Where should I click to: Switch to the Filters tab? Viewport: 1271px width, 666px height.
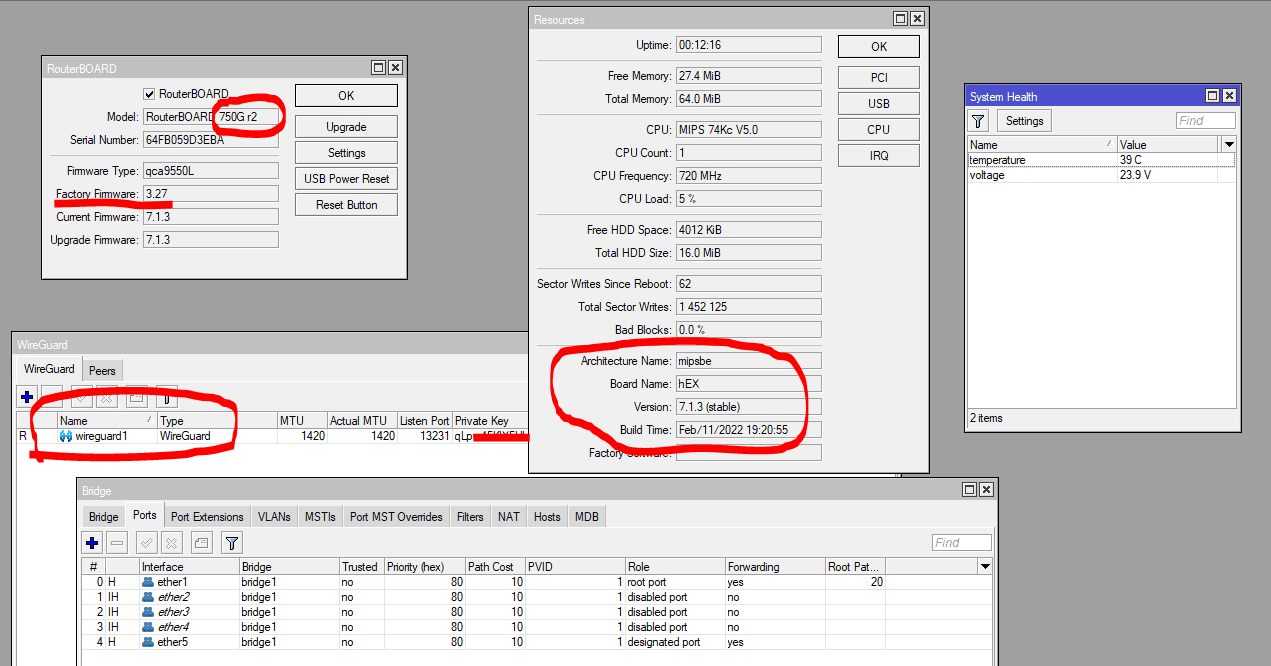pos(470,517)
